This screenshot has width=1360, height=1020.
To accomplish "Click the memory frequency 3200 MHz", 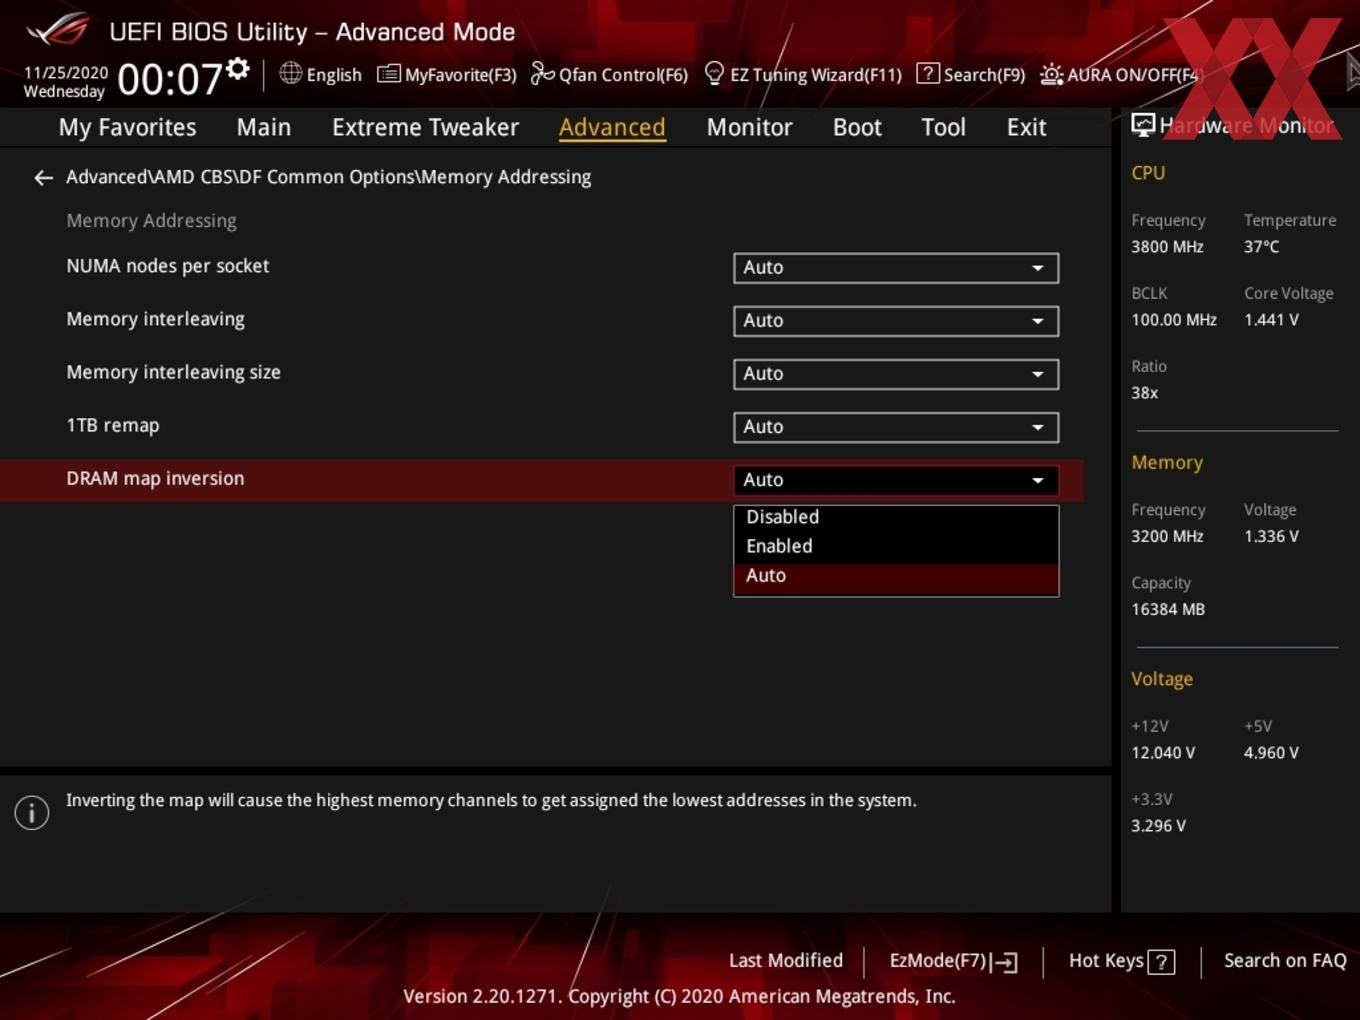I will tap(1167, 537).
